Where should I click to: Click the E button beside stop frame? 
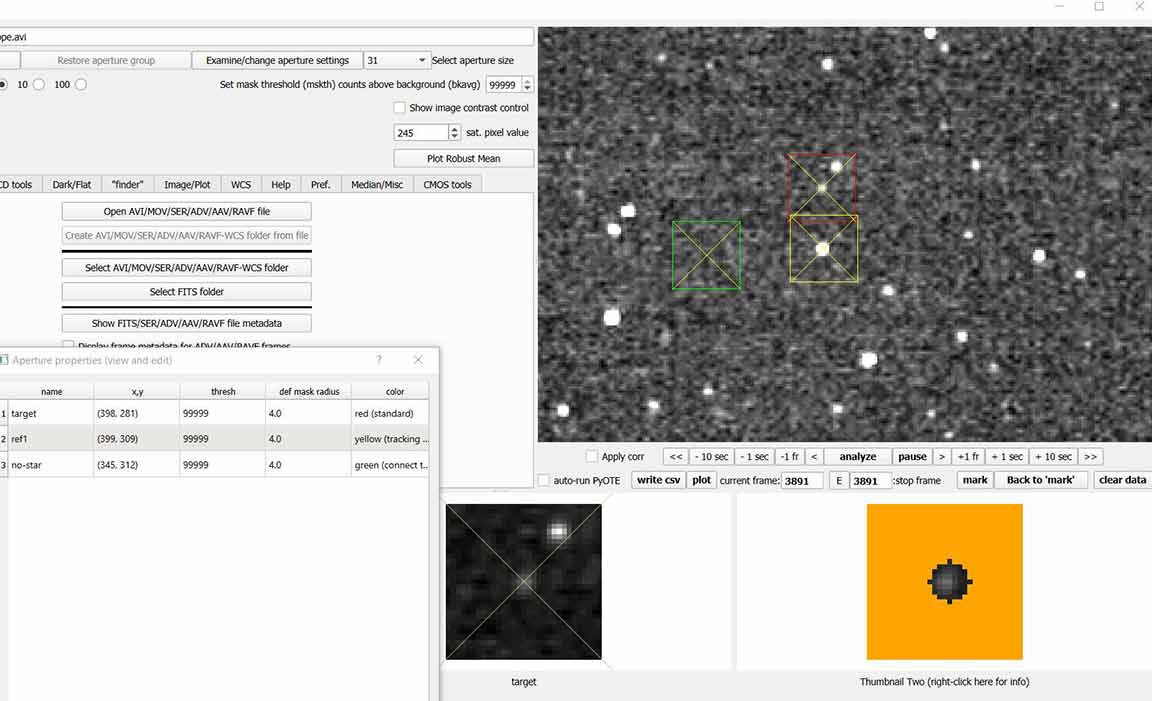point(839,481)
